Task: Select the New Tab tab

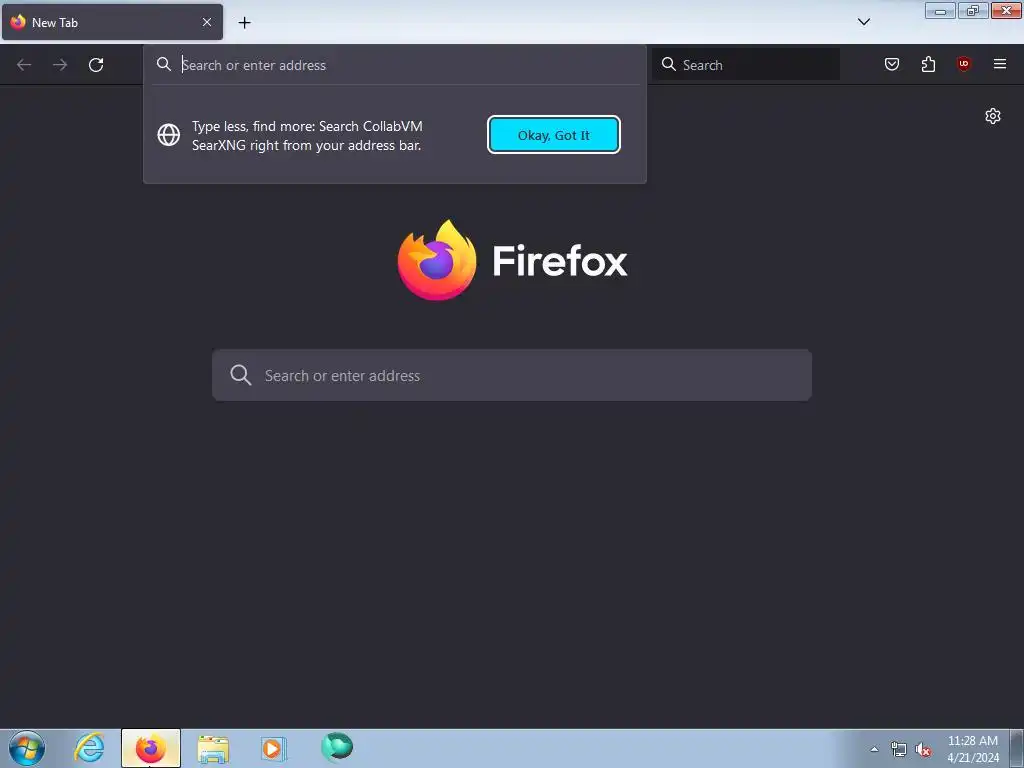Action: 112,22
